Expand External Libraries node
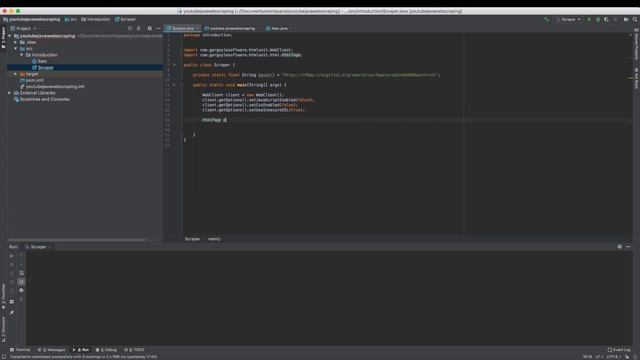This screenshot has width=640, height=360. [10, 93]
